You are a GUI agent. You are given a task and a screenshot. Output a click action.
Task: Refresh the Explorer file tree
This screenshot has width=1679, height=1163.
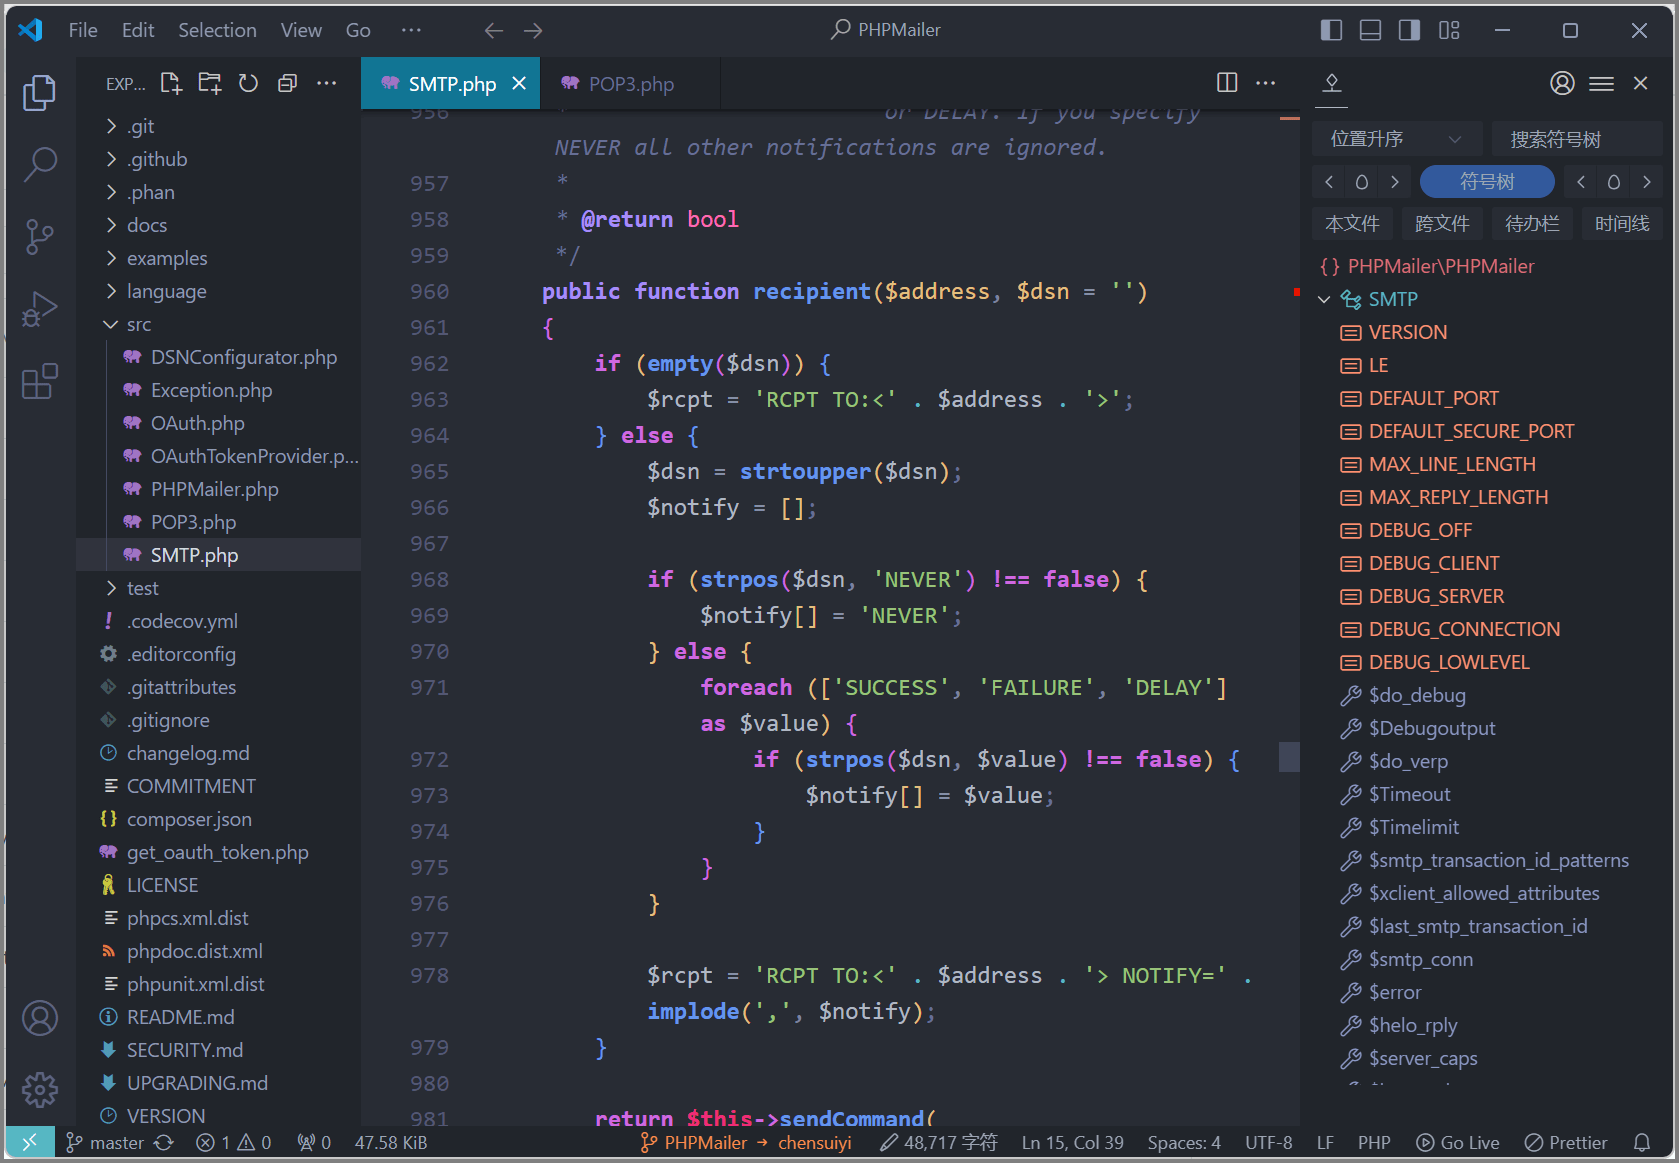pyautogui.click(x=249, y=83)
